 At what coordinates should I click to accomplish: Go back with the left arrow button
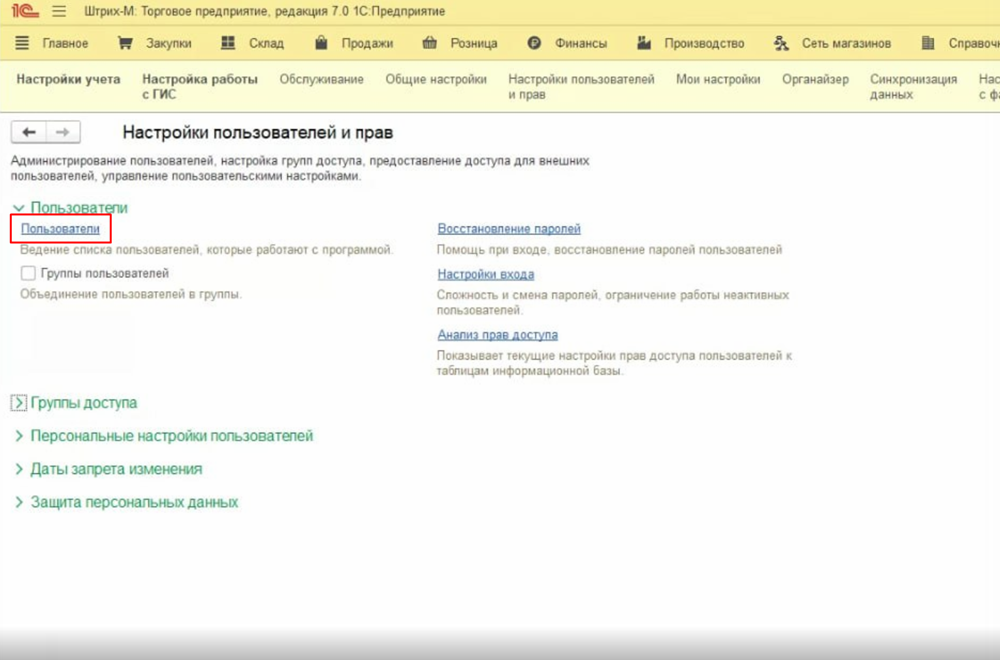click(29, 132)
